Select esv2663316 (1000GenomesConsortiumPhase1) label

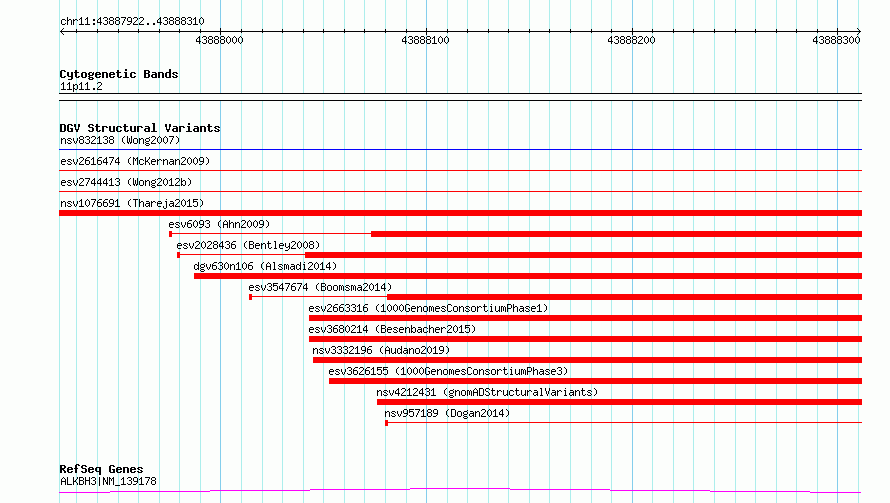[x=429, y=308]
